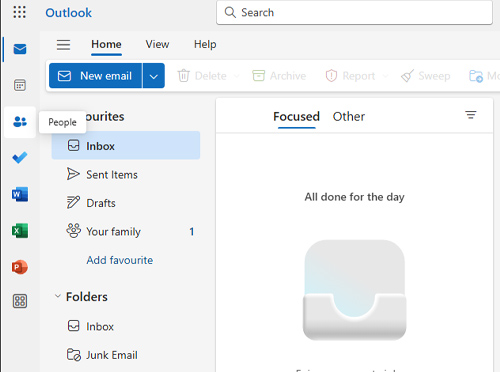The width and height of the screenshot is (500, 372).
Task: Click the Add favourite link
Action: point(120,260)
